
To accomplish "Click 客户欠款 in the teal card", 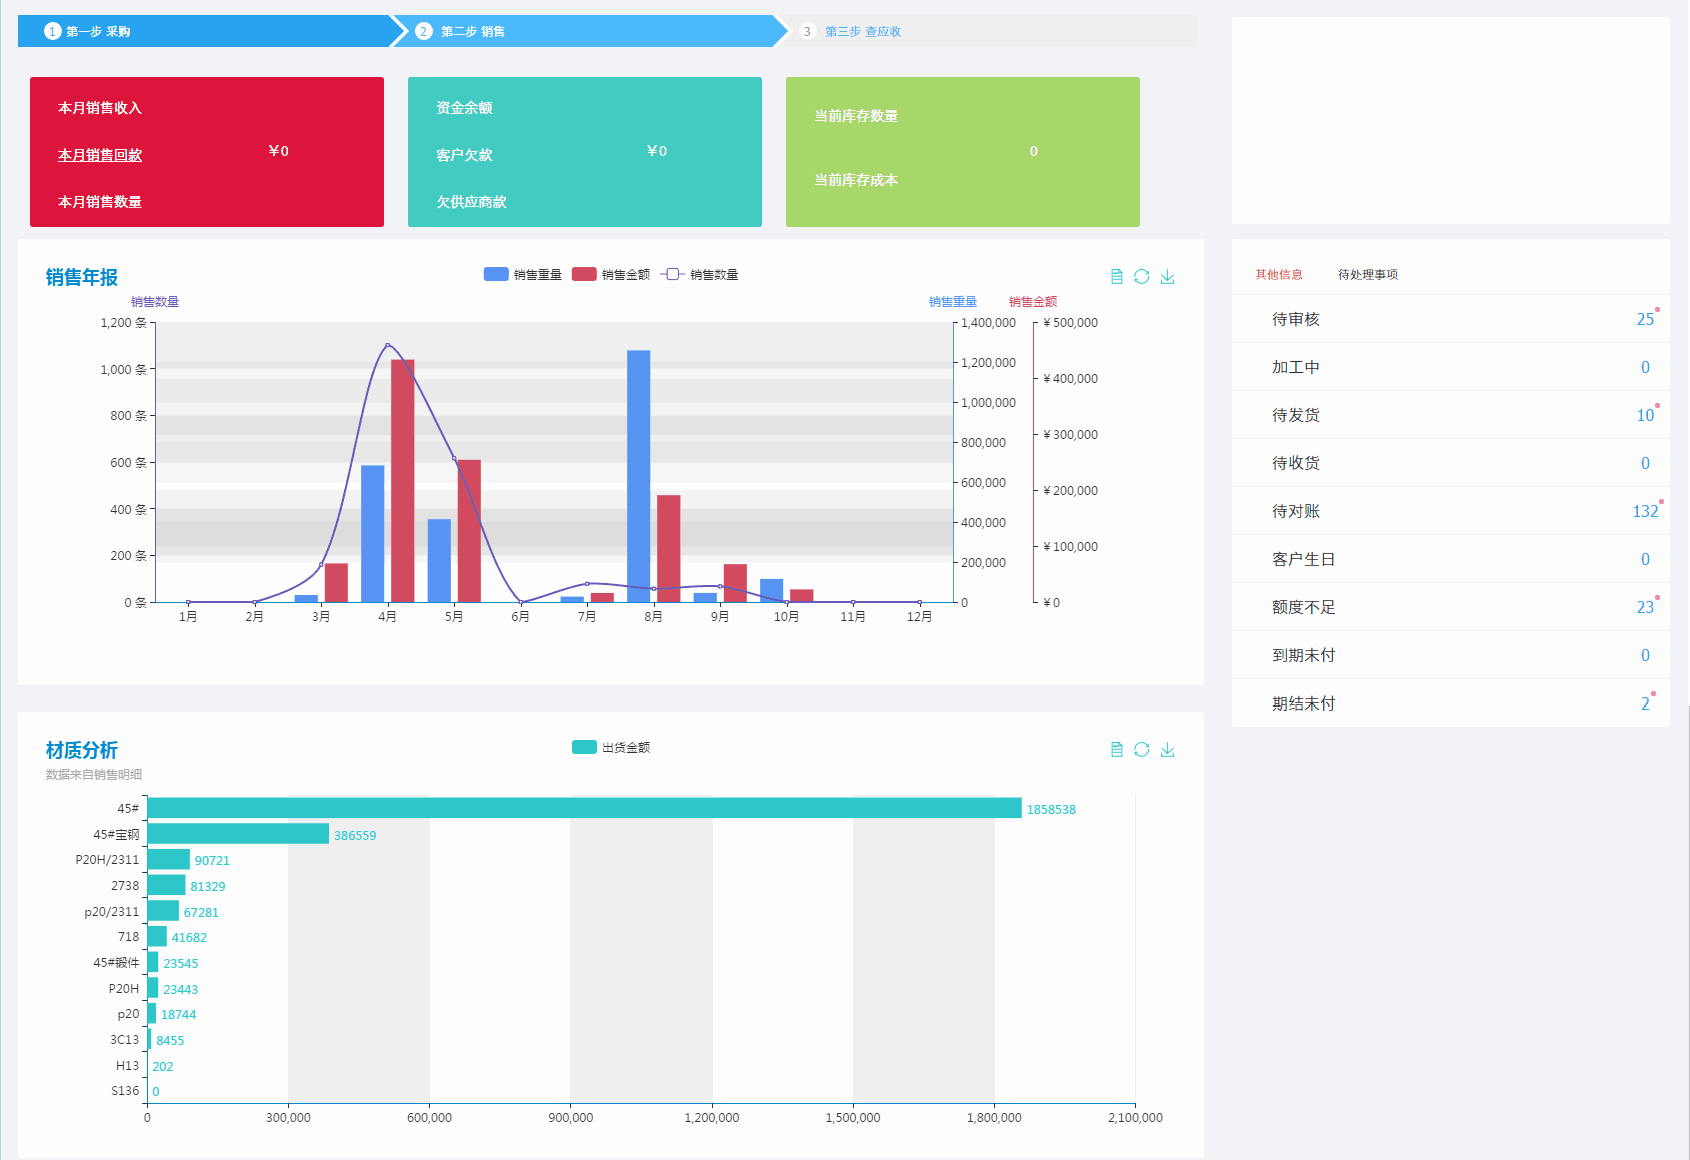I will click(x=464, y=155).
